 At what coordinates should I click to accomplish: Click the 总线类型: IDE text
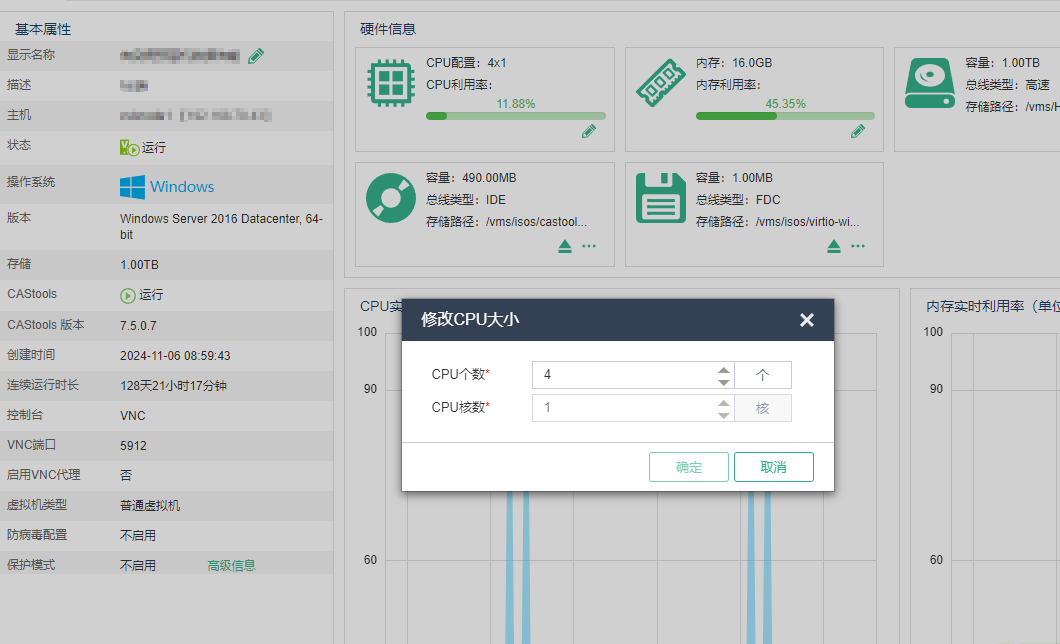[466, 200]
